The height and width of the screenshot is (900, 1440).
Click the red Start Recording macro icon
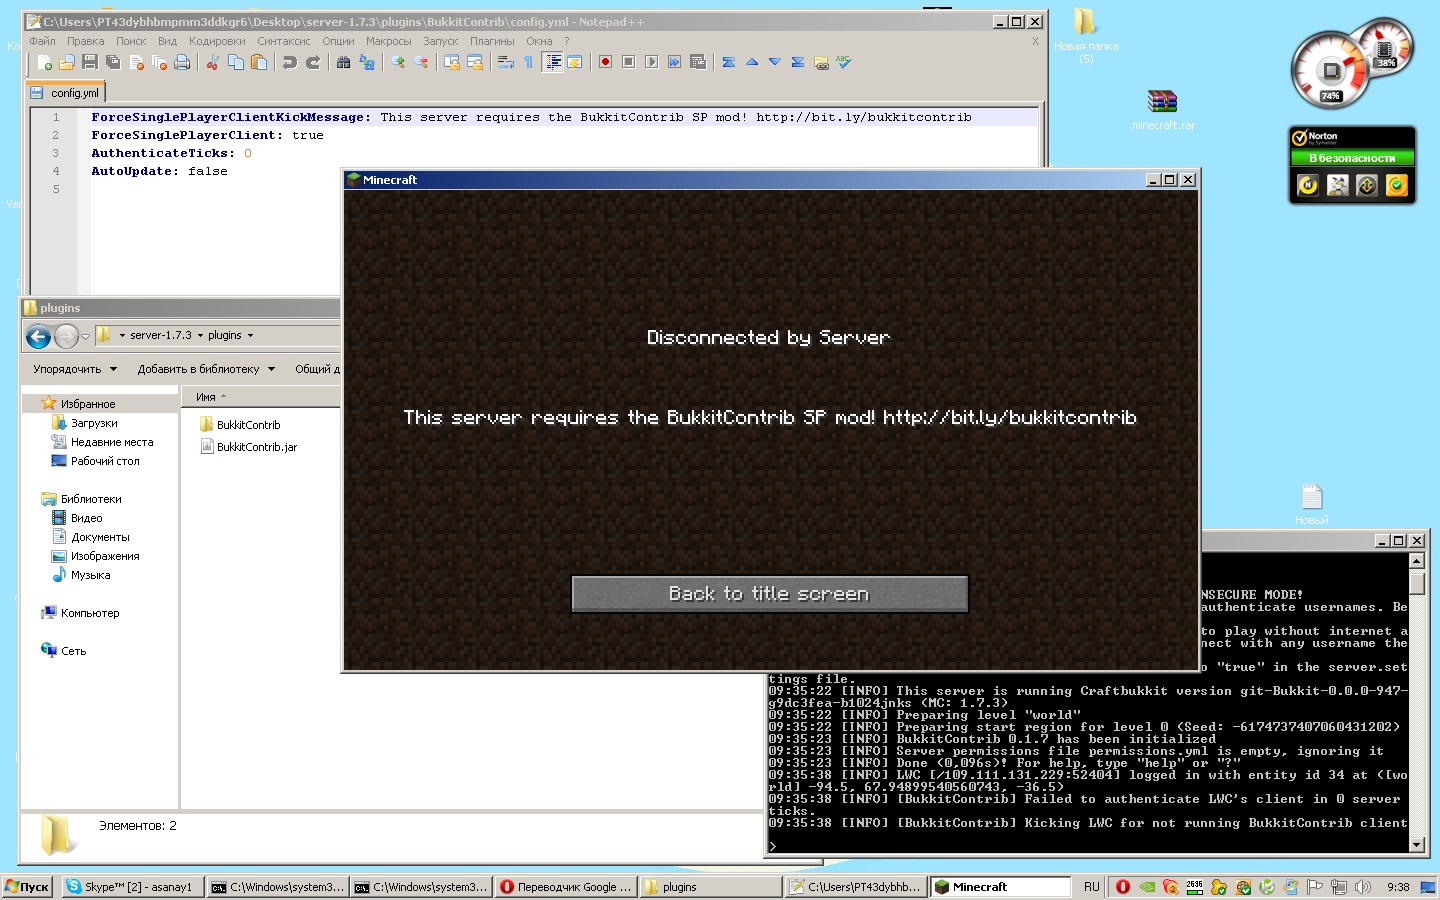coord(605,62)
